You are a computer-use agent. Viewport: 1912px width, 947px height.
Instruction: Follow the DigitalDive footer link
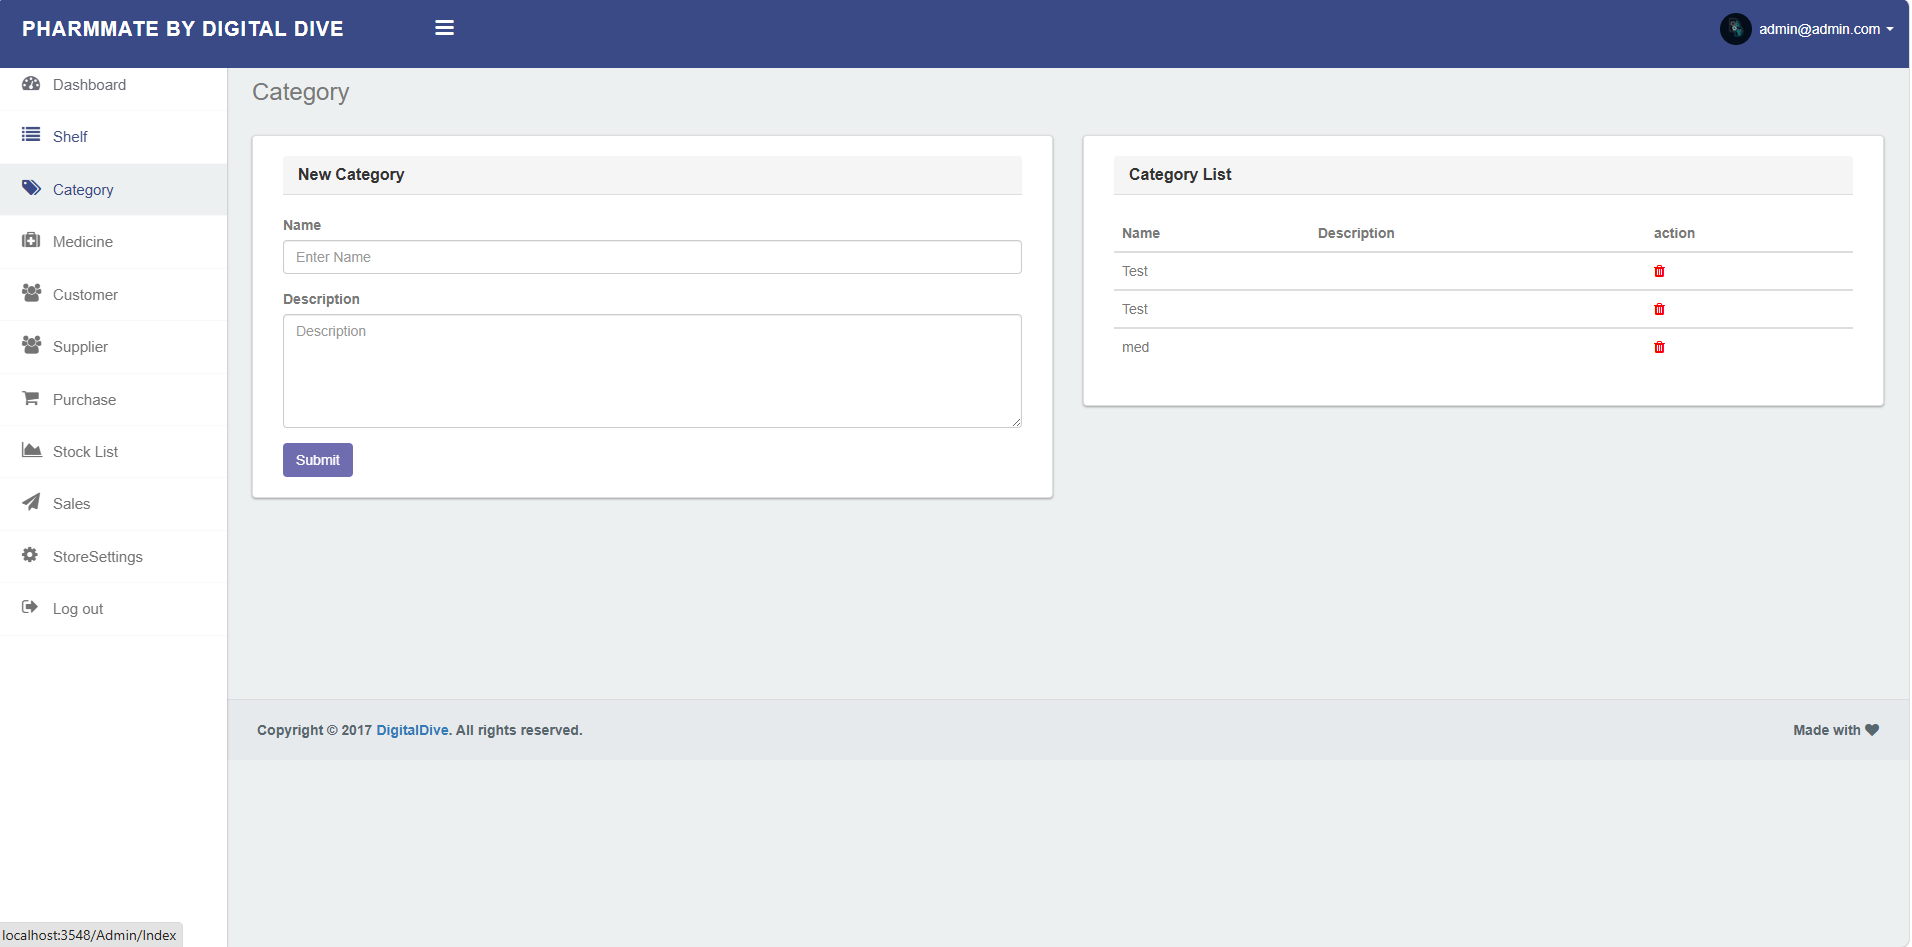[x=412, y=730]
